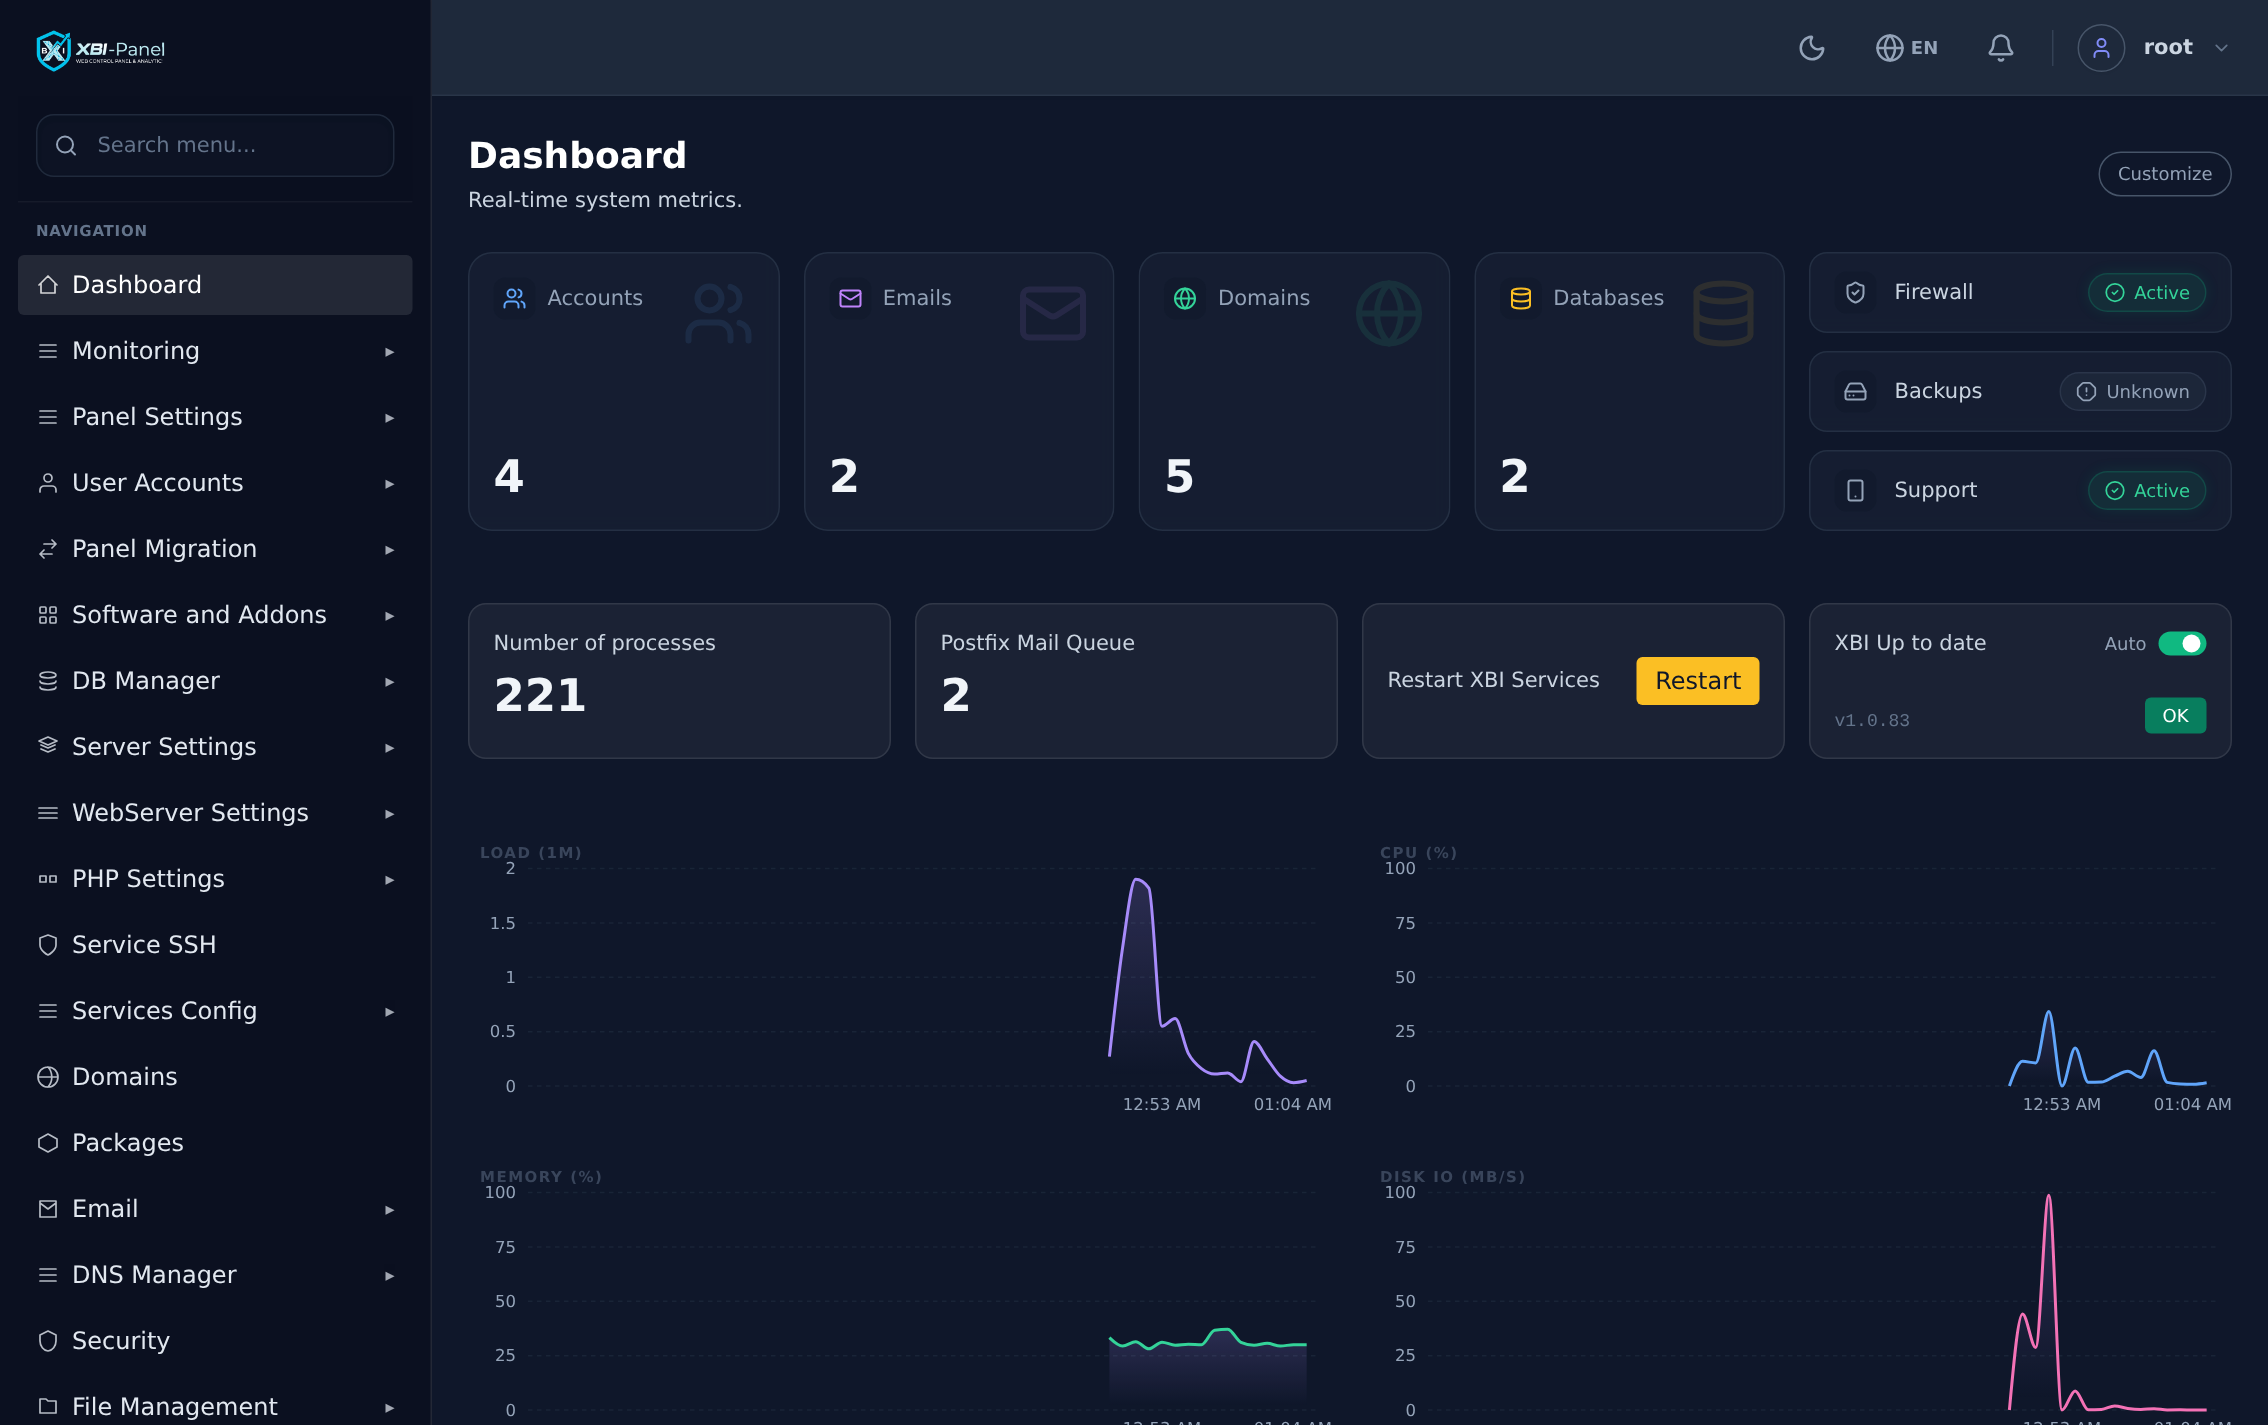Expand the DB Manager submenu arrow

pyautogui.click(x=389, y=682)
